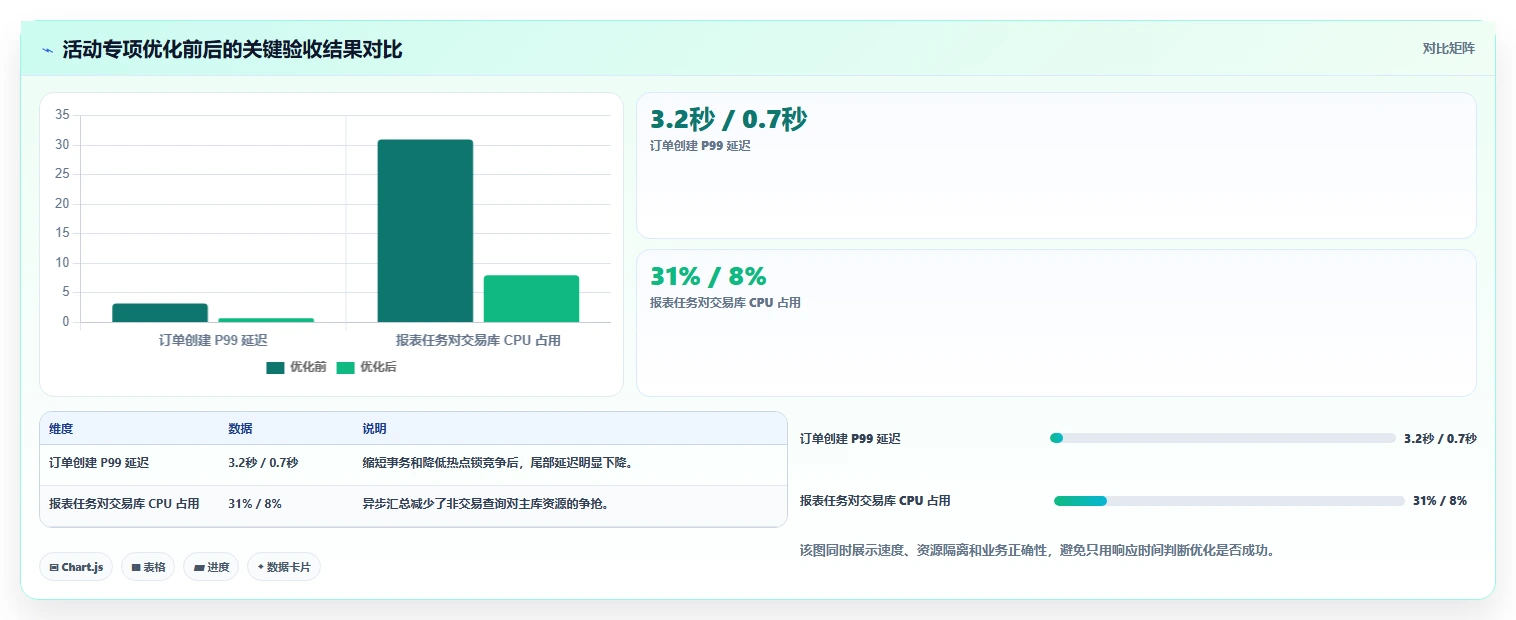Click the 进度 tag chip

(211, 567)
